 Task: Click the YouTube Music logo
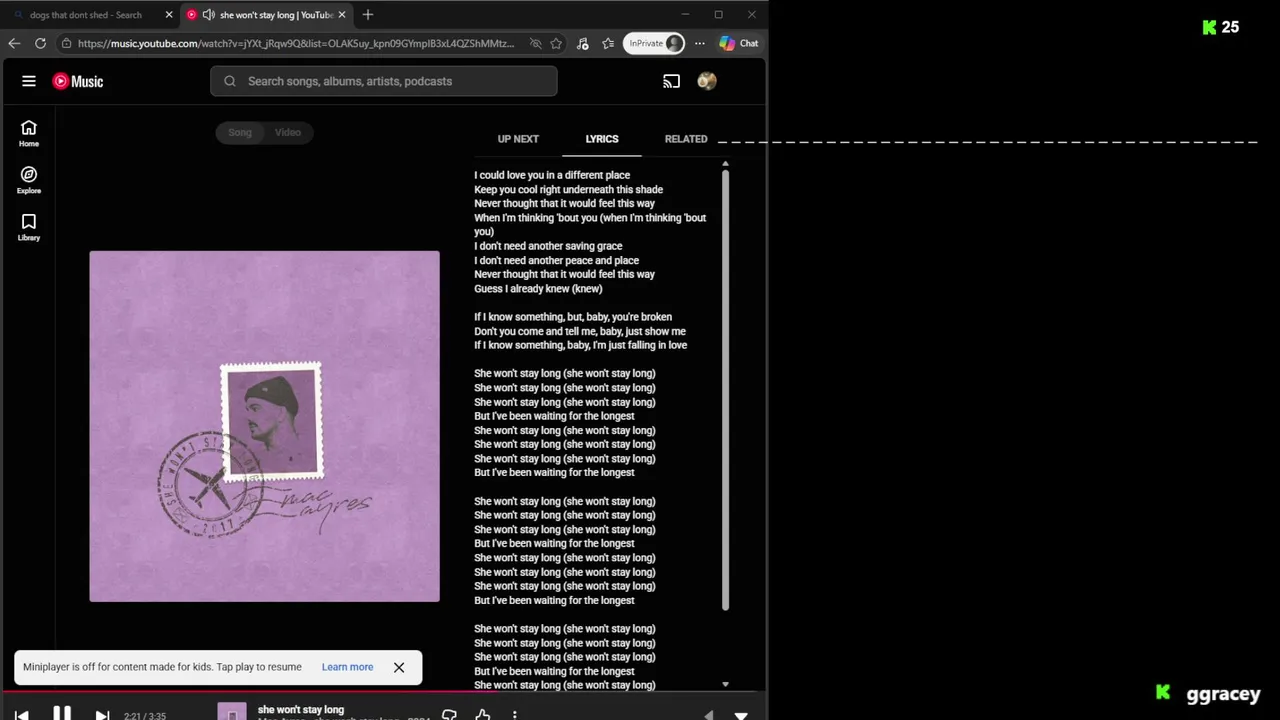78,81
